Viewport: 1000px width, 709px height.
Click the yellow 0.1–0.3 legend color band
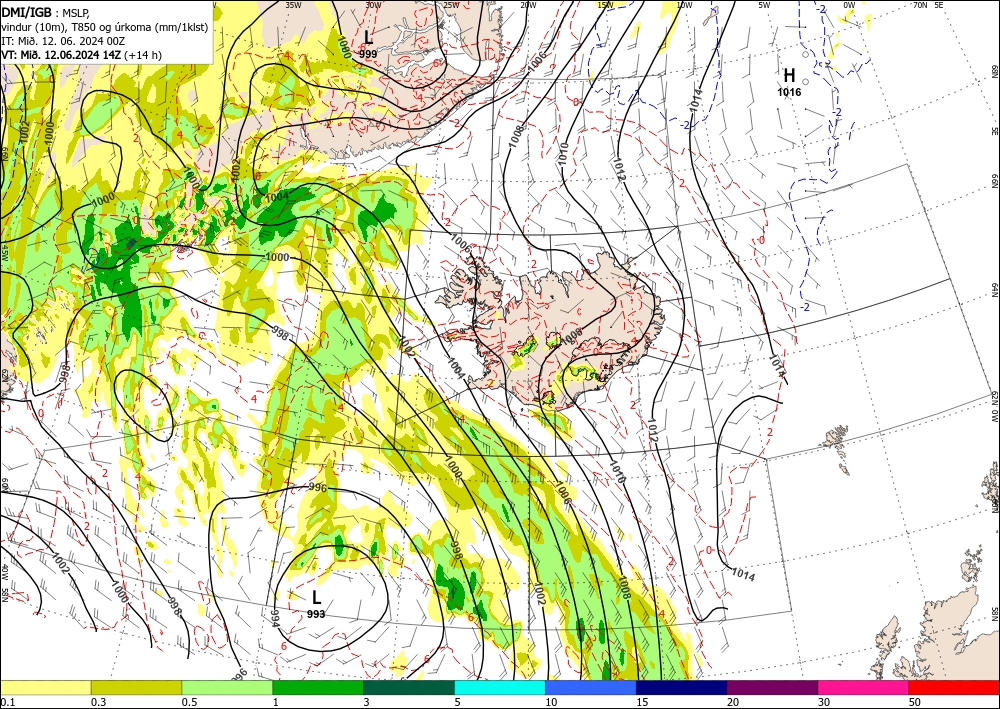tap(45, 687)
